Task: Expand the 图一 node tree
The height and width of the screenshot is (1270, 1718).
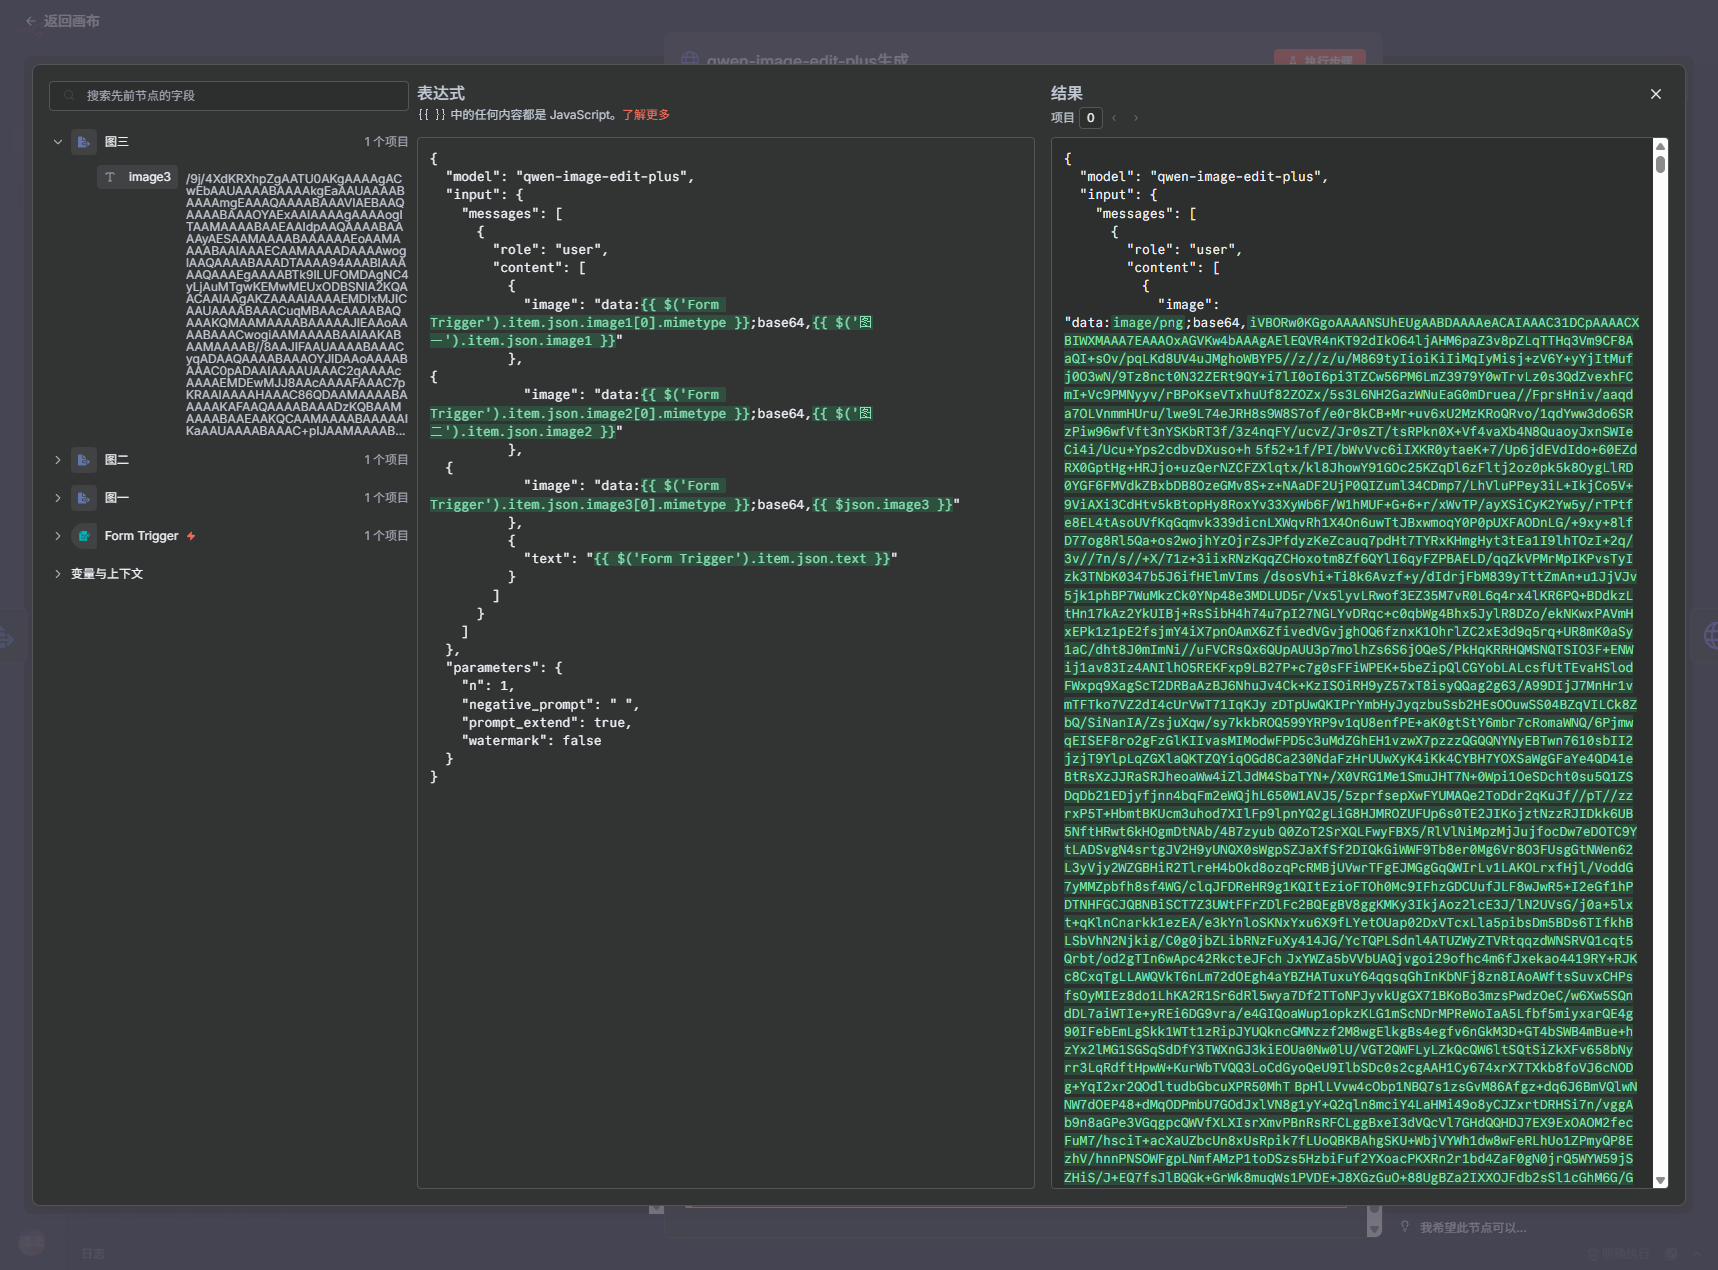Action: [x=58, y=498]
